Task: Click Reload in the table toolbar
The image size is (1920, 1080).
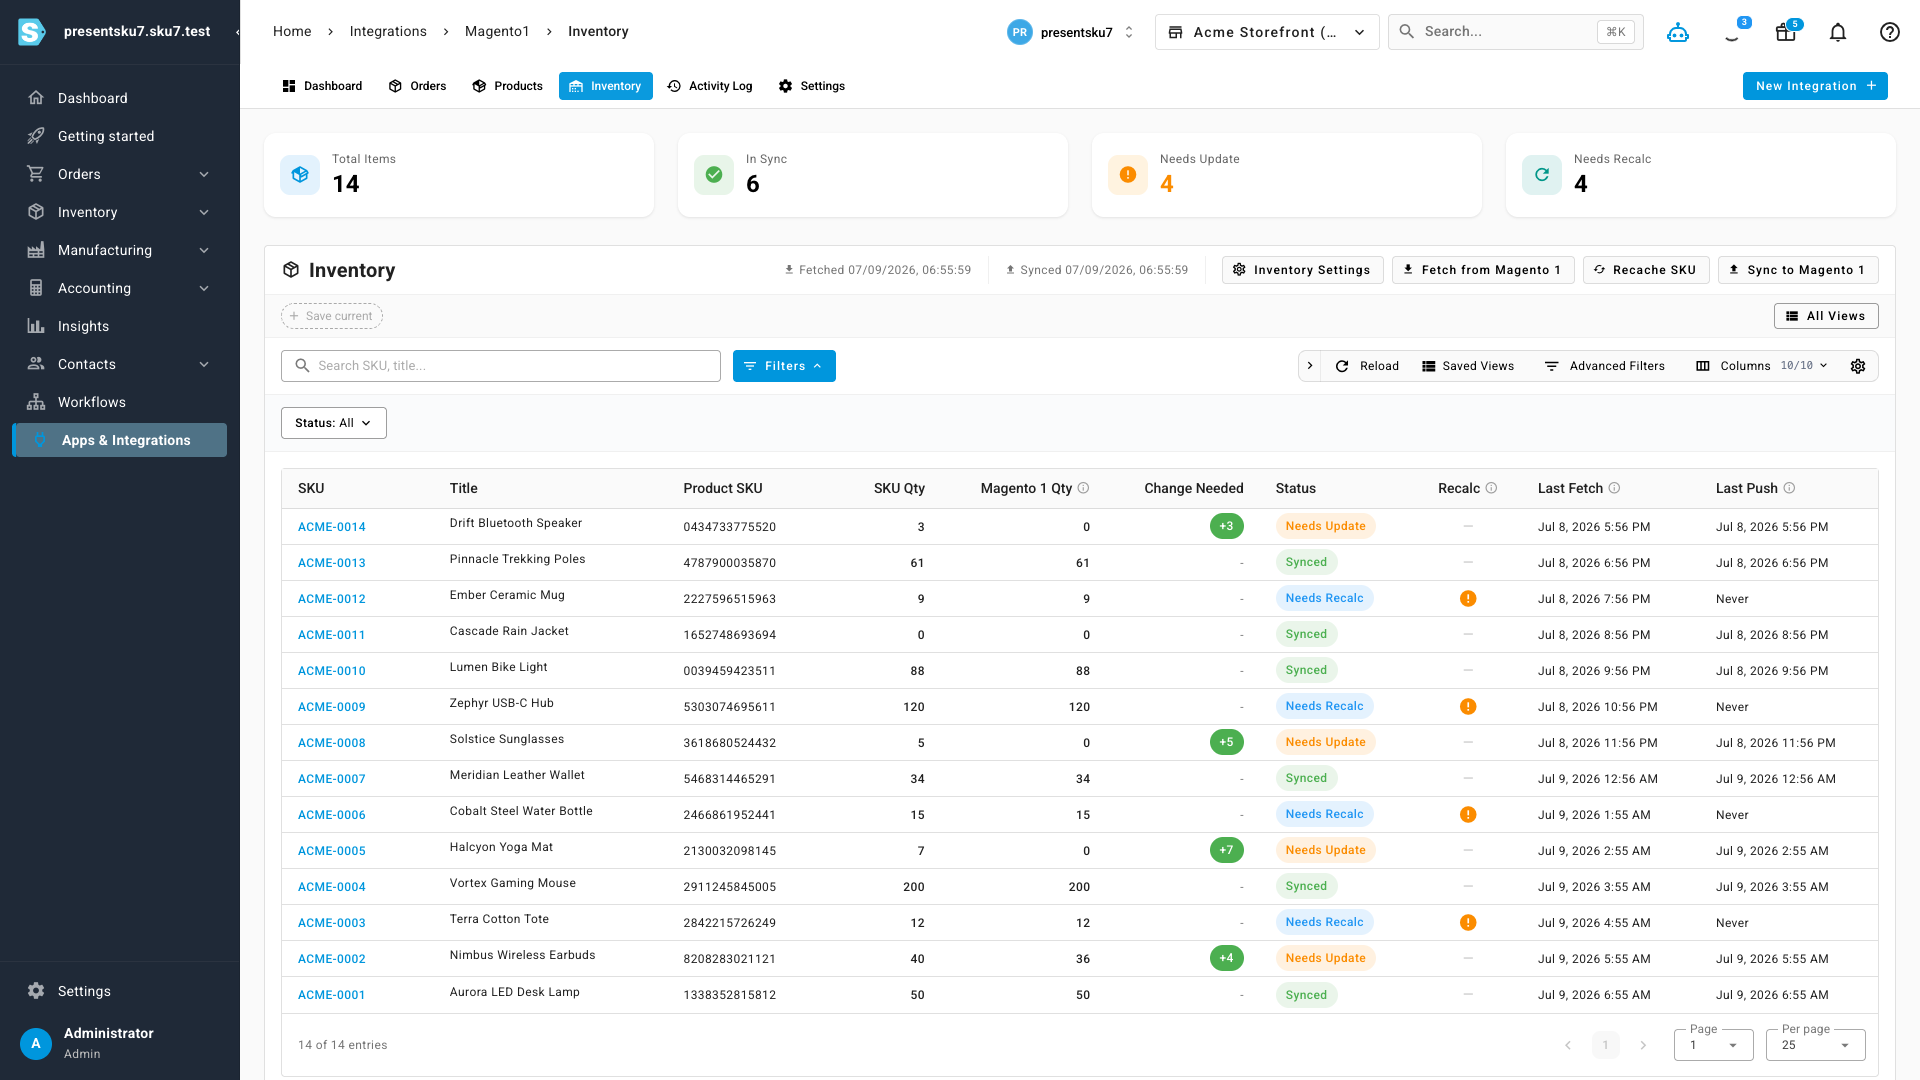Action: point(1367,366)
